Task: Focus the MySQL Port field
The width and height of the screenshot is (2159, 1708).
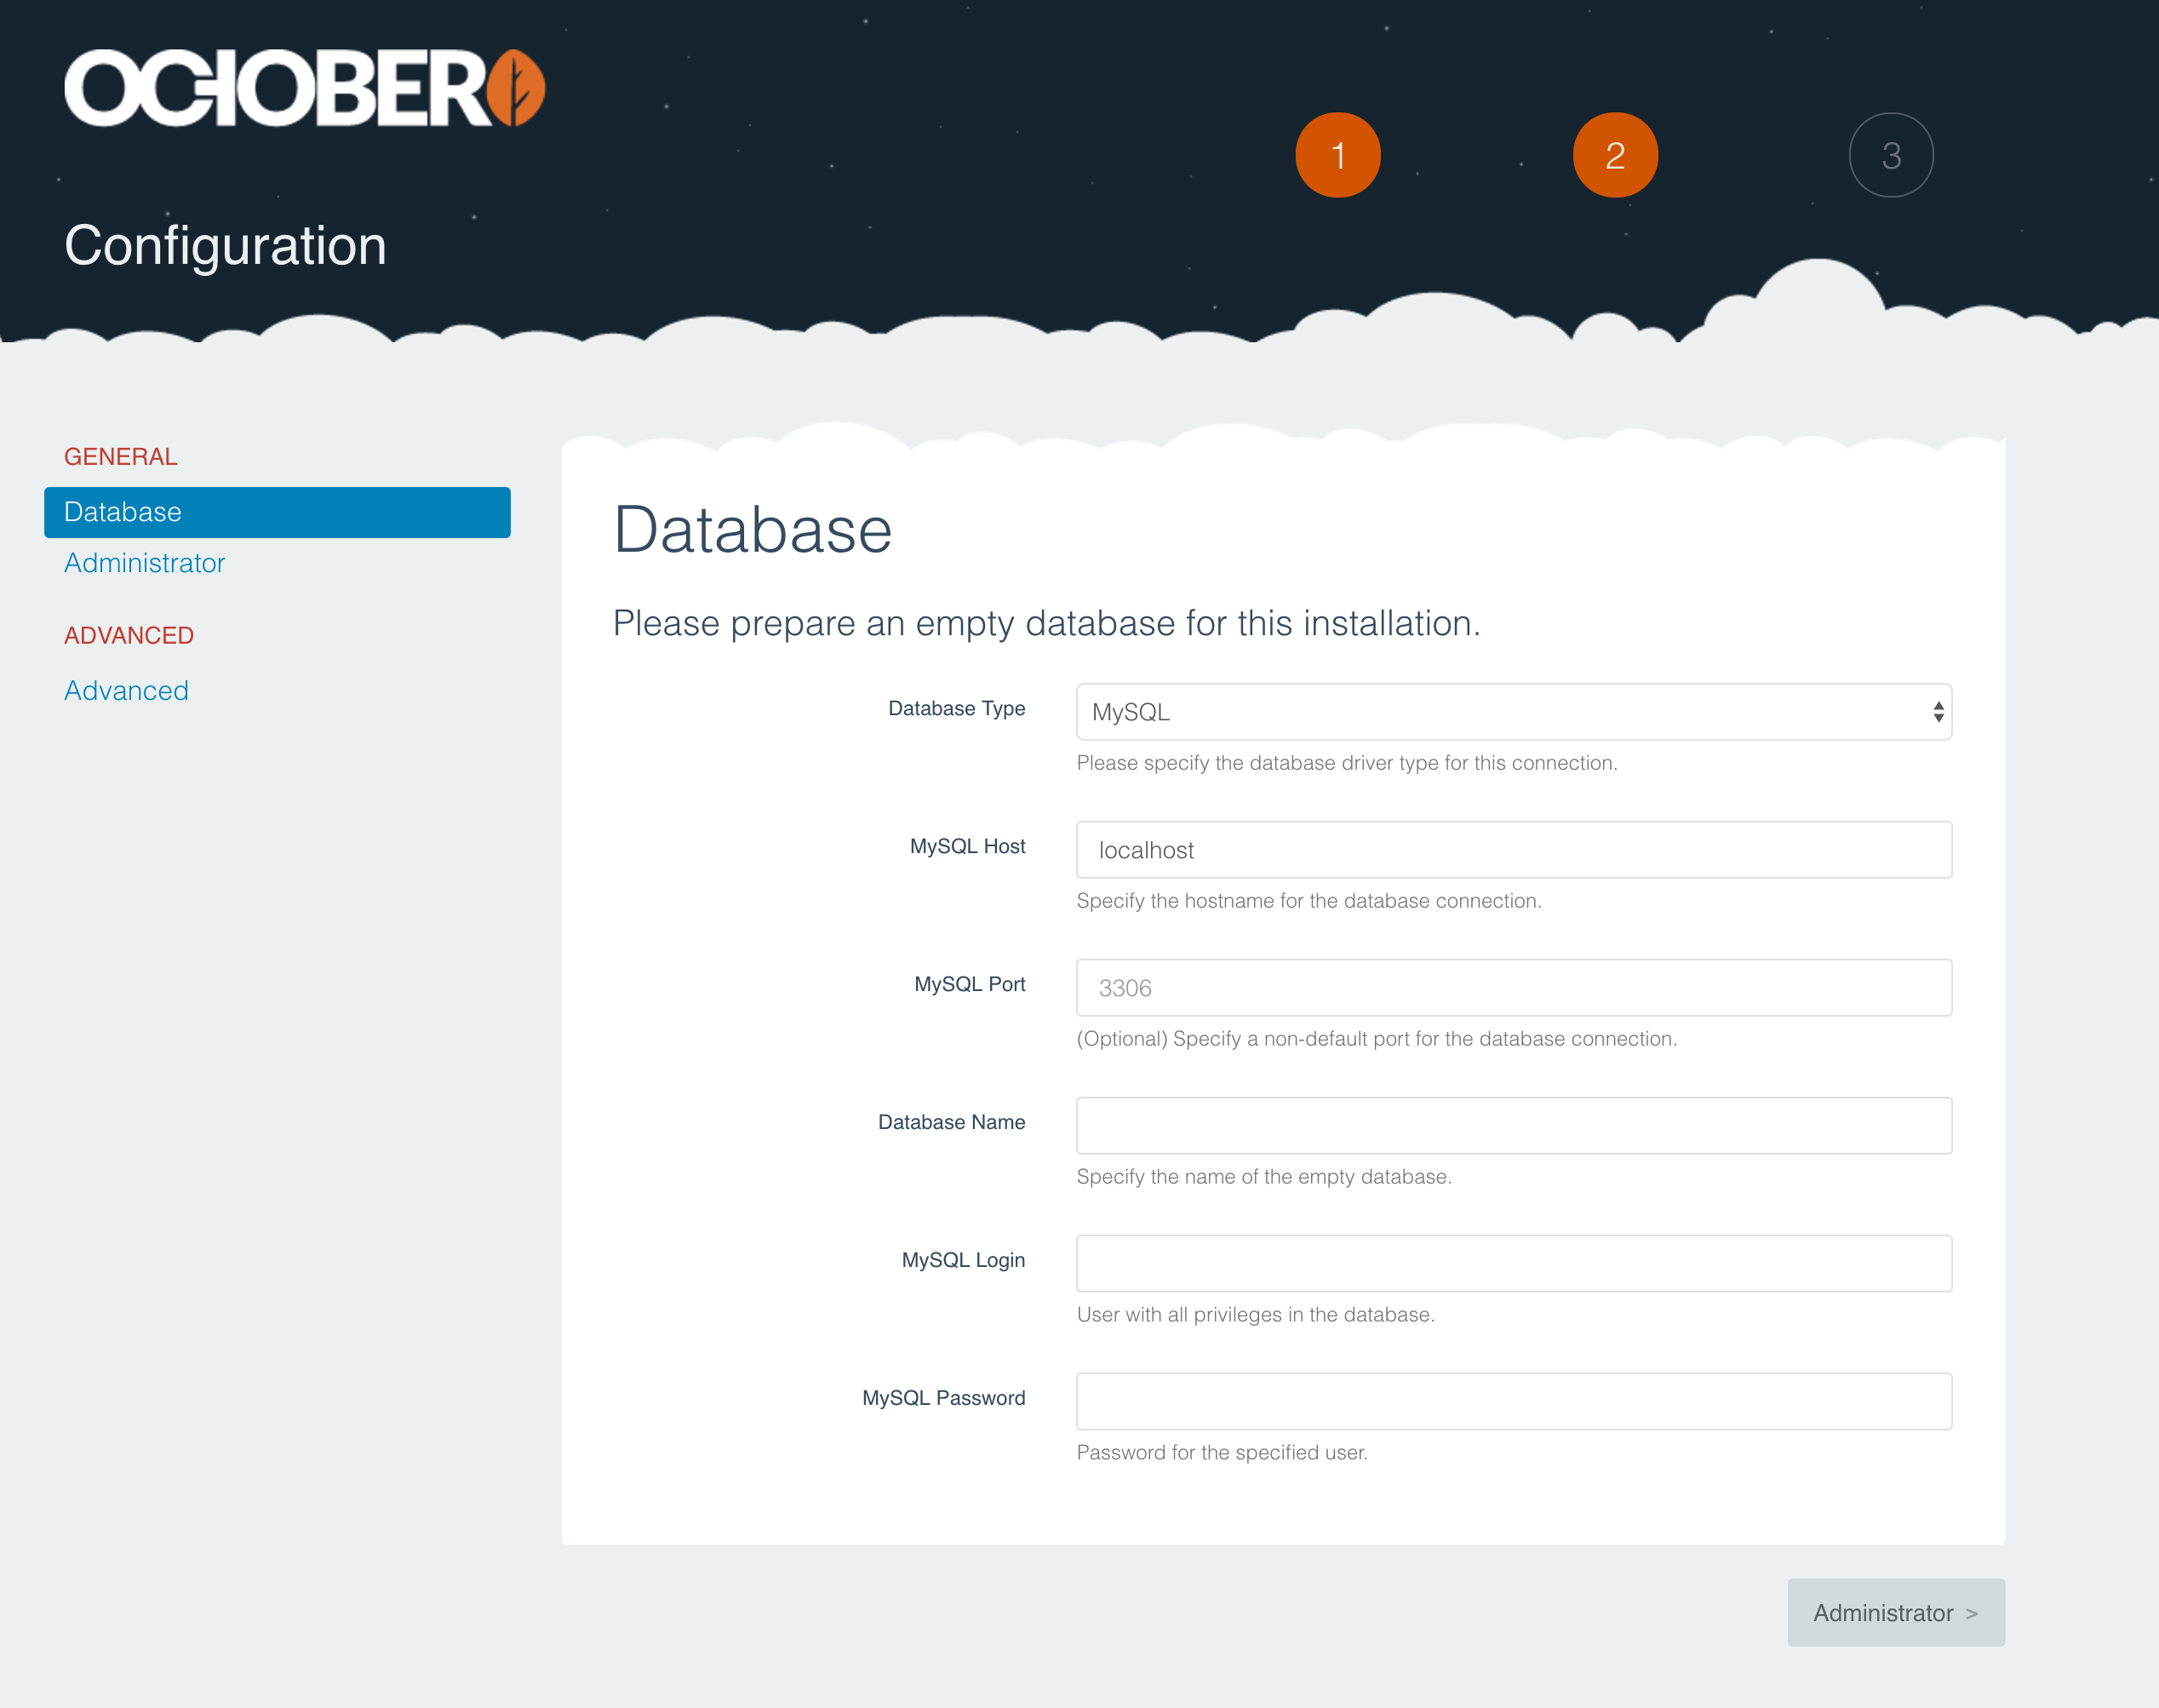Action: (1514, 988)
